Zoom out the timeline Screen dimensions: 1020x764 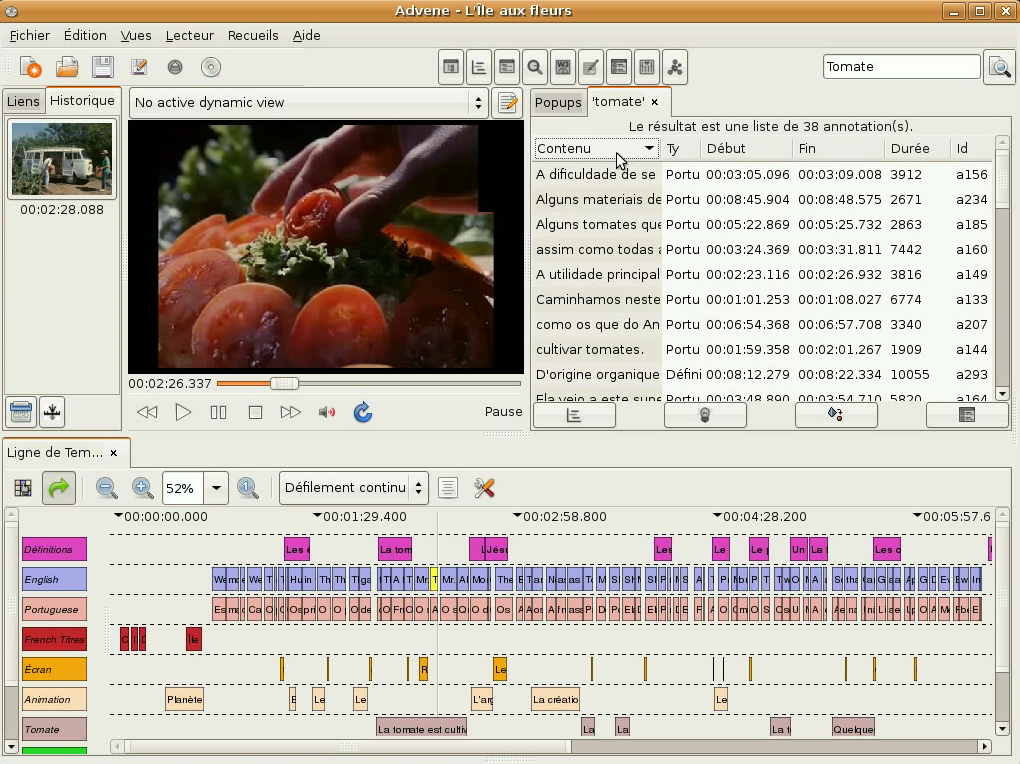pos(107,488)
